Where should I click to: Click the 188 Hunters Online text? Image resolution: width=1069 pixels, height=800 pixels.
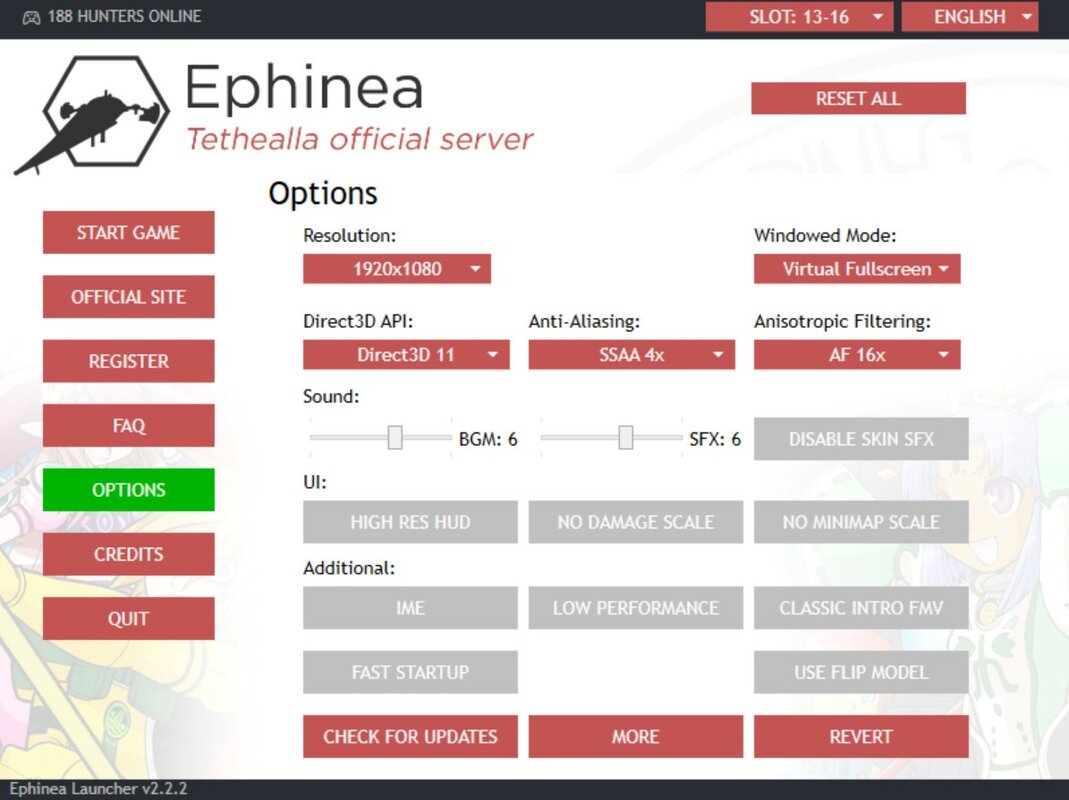124,16
